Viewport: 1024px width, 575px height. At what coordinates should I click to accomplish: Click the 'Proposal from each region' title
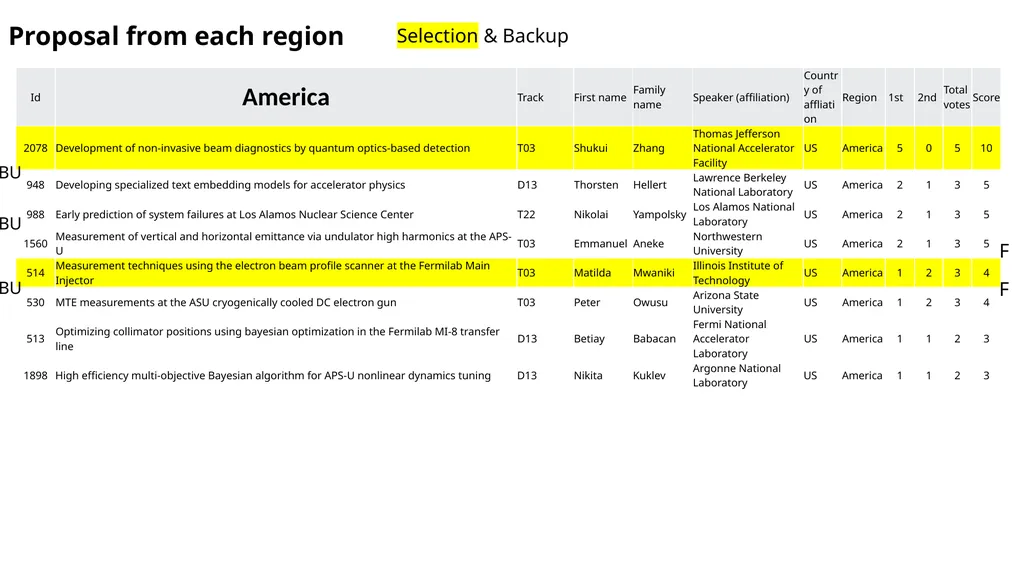click(176, 36)
